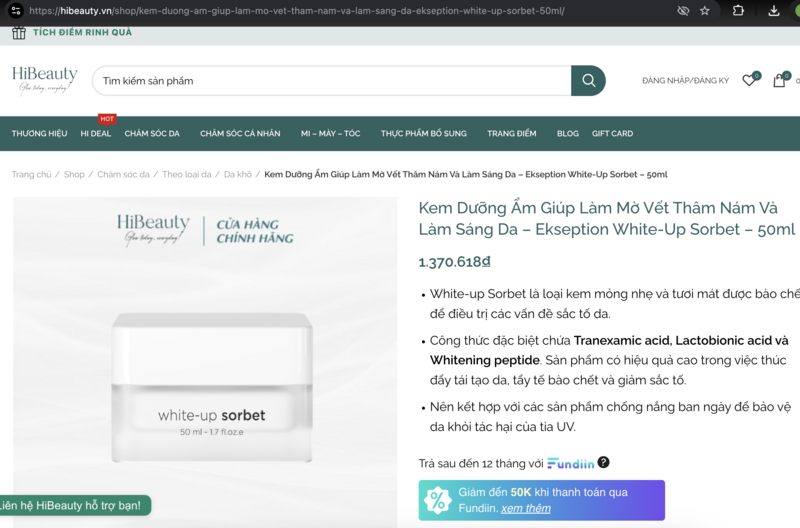The image size is (800, 528).
Task: Open the Blog menu item
Action: [568, 134]
